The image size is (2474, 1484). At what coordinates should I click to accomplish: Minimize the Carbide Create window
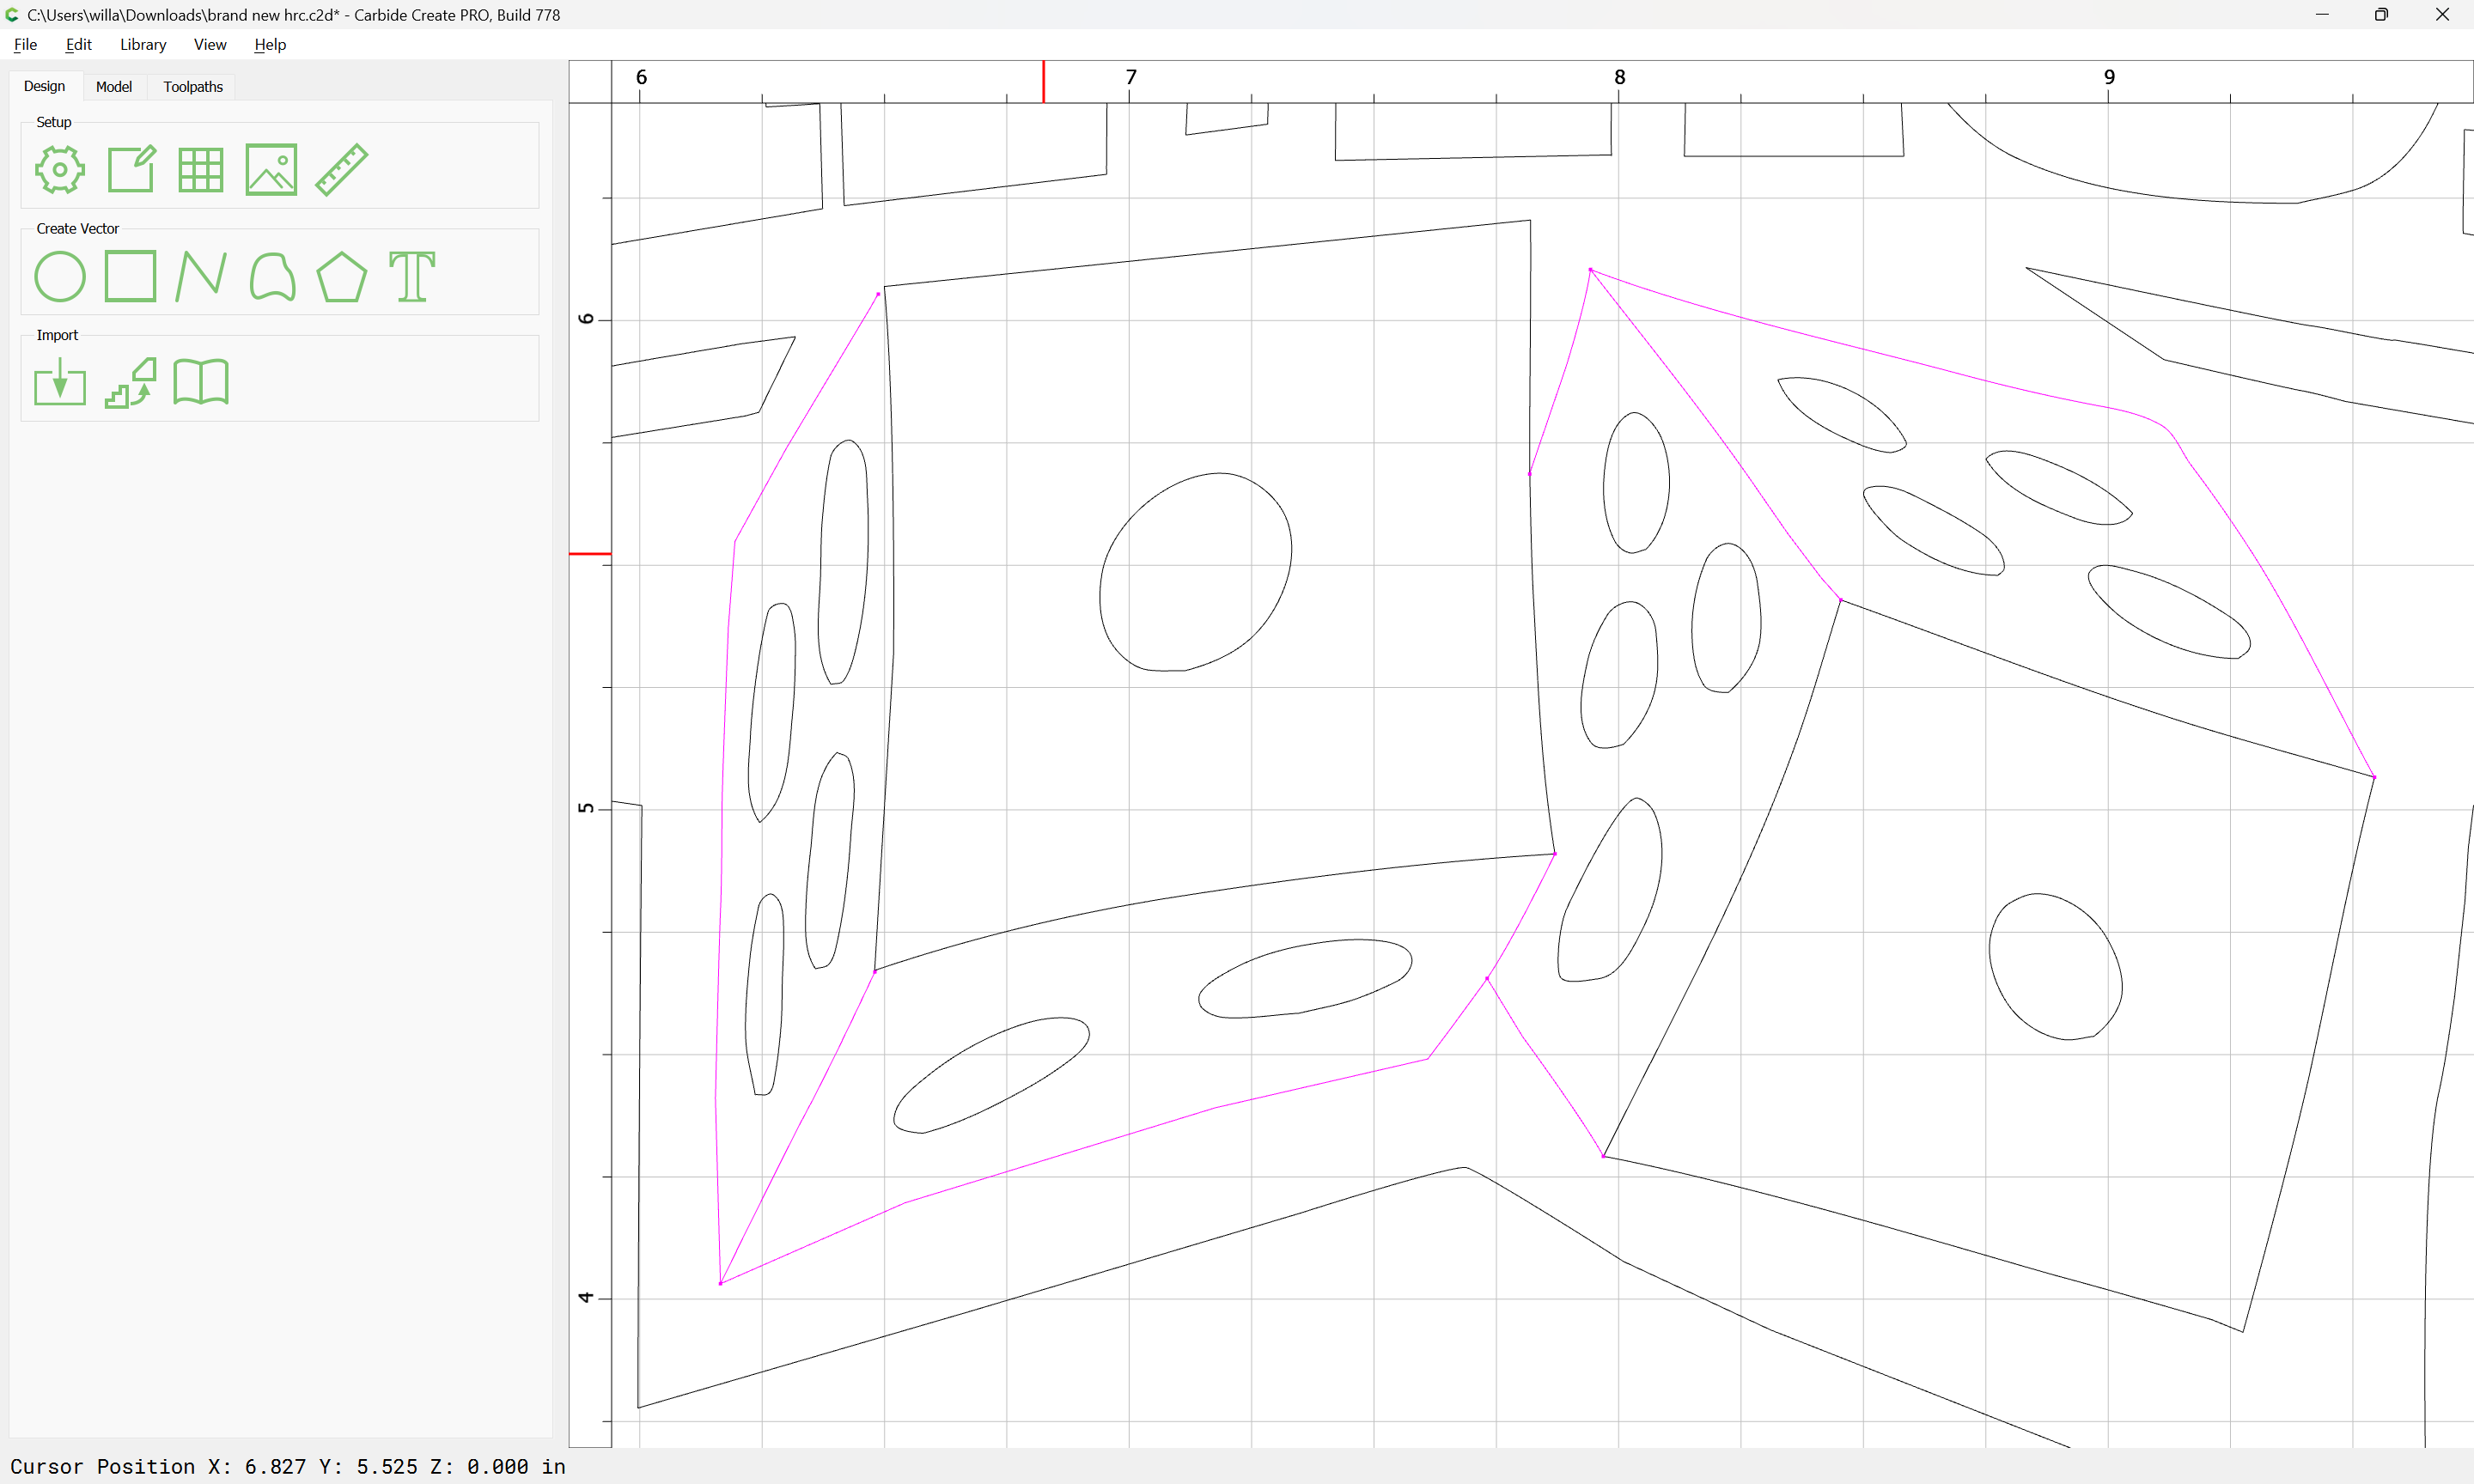(2322, 14)
